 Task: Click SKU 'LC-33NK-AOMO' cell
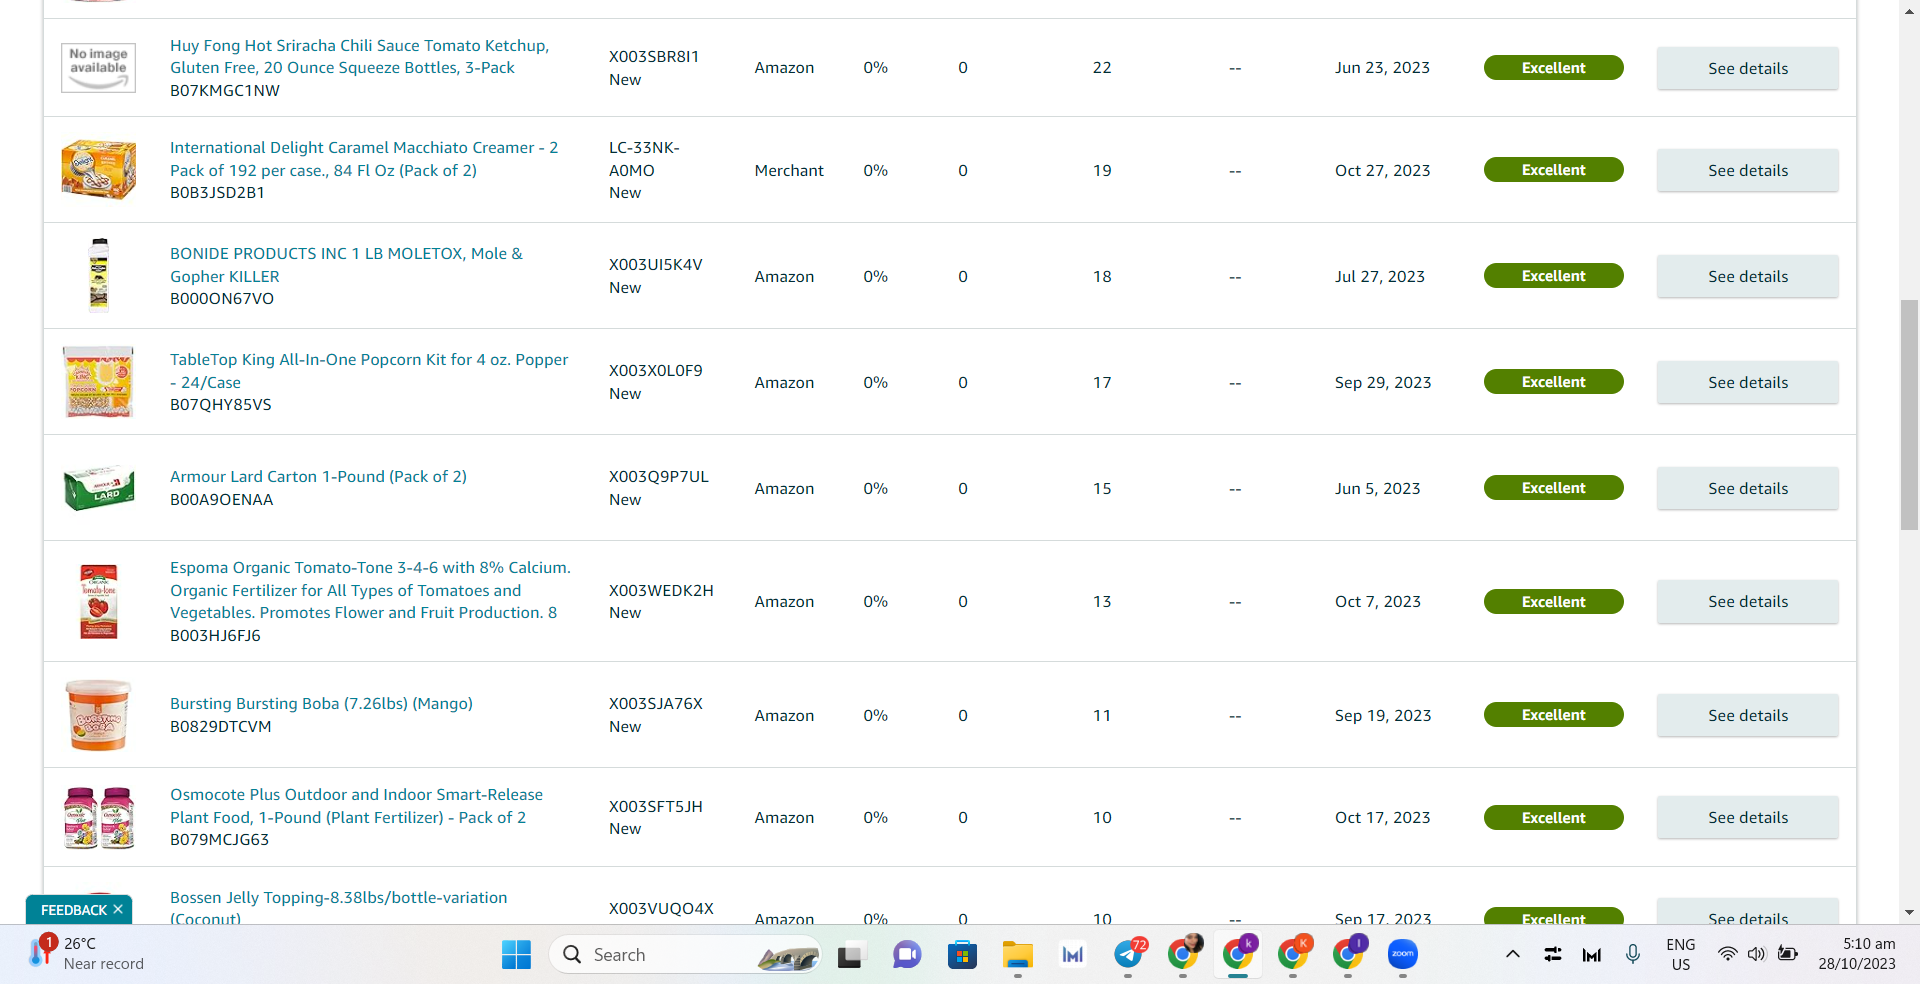tap(644, 159)
